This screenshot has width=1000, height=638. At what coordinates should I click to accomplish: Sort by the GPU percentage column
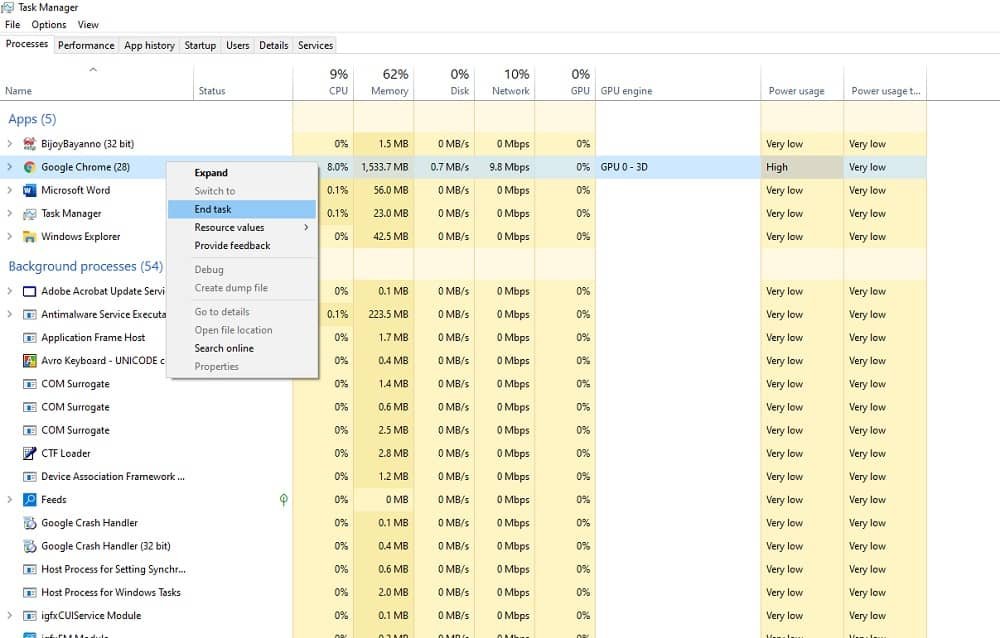(566, 83)
